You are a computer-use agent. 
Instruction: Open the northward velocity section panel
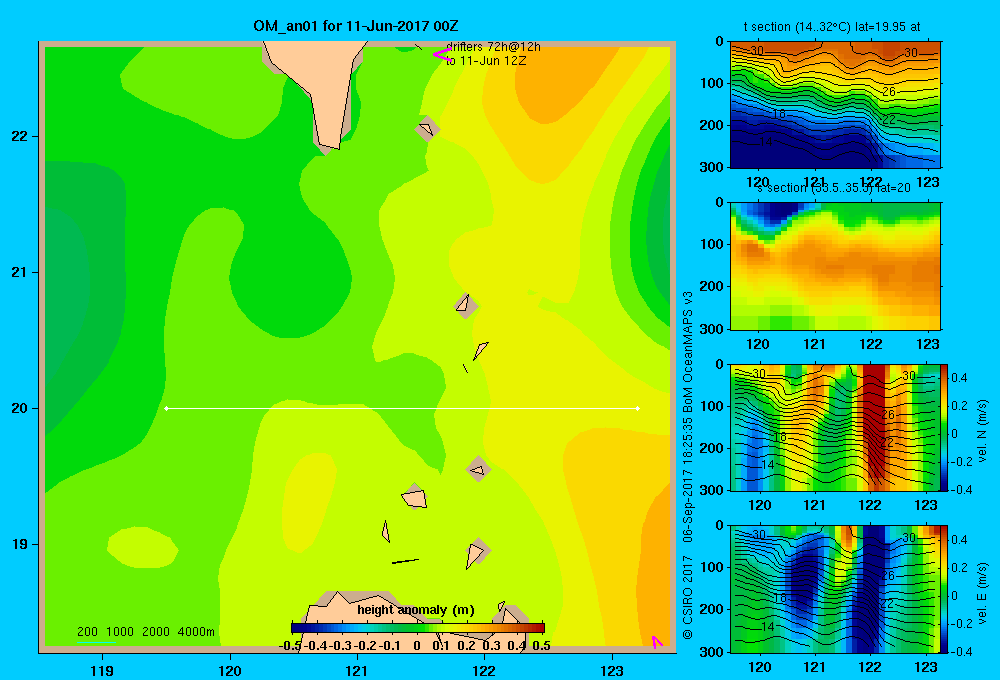[835, 427]
